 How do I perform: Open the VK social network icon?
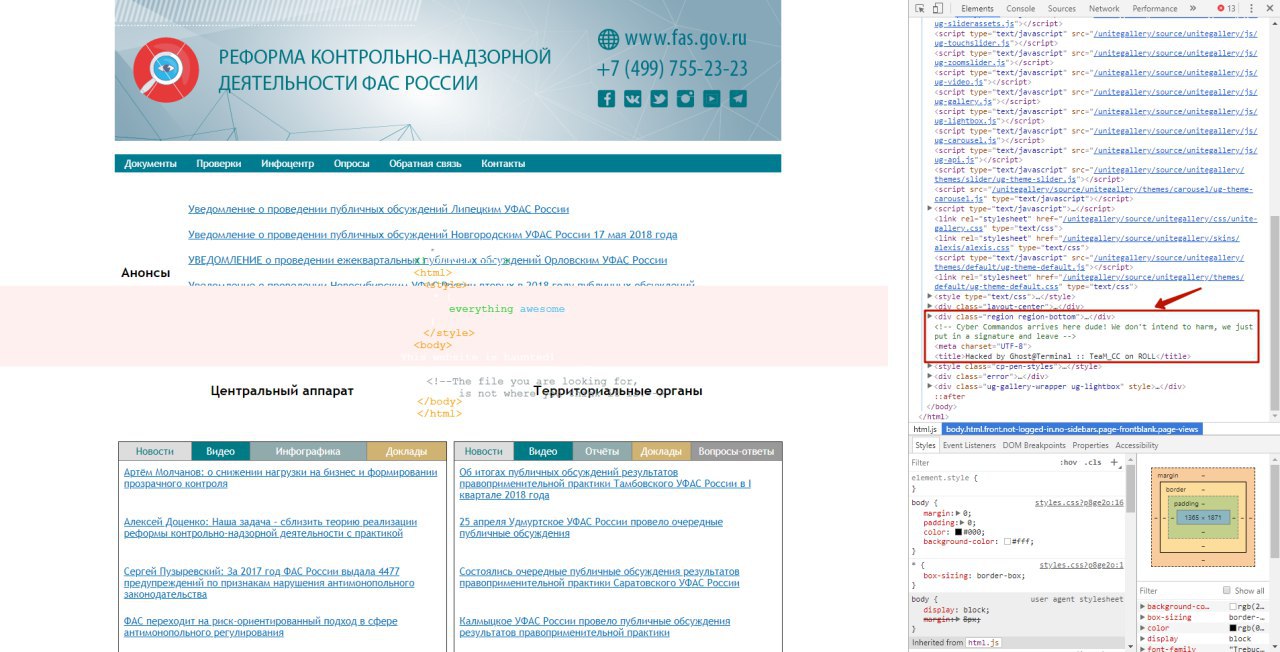pos(633,98)
